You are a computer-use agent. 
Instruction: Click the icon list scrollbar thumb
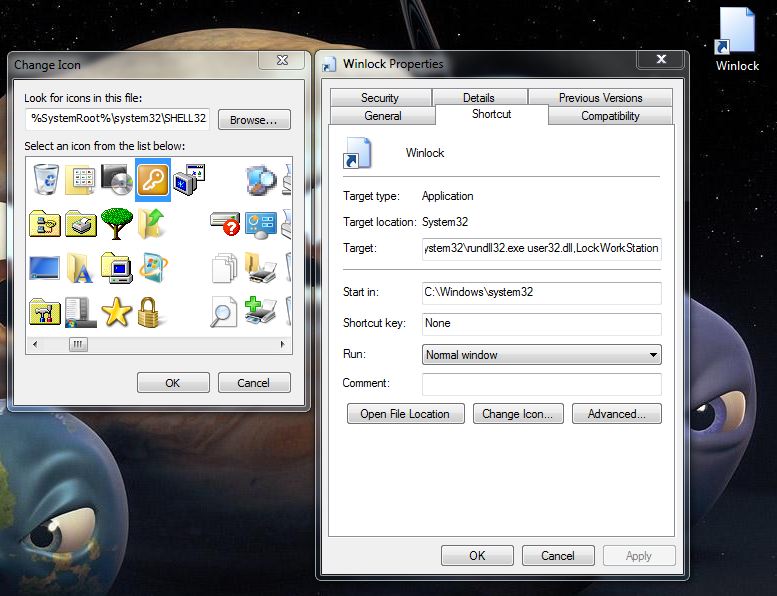tap(78, 344)
